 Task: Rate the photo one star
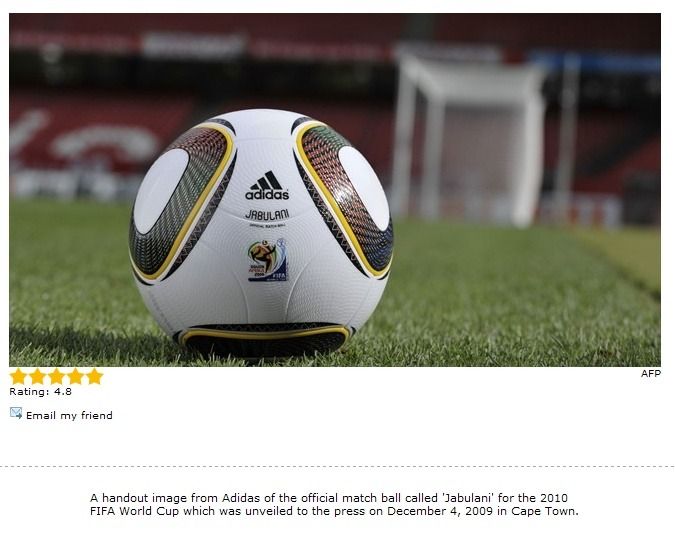point(19,376)
